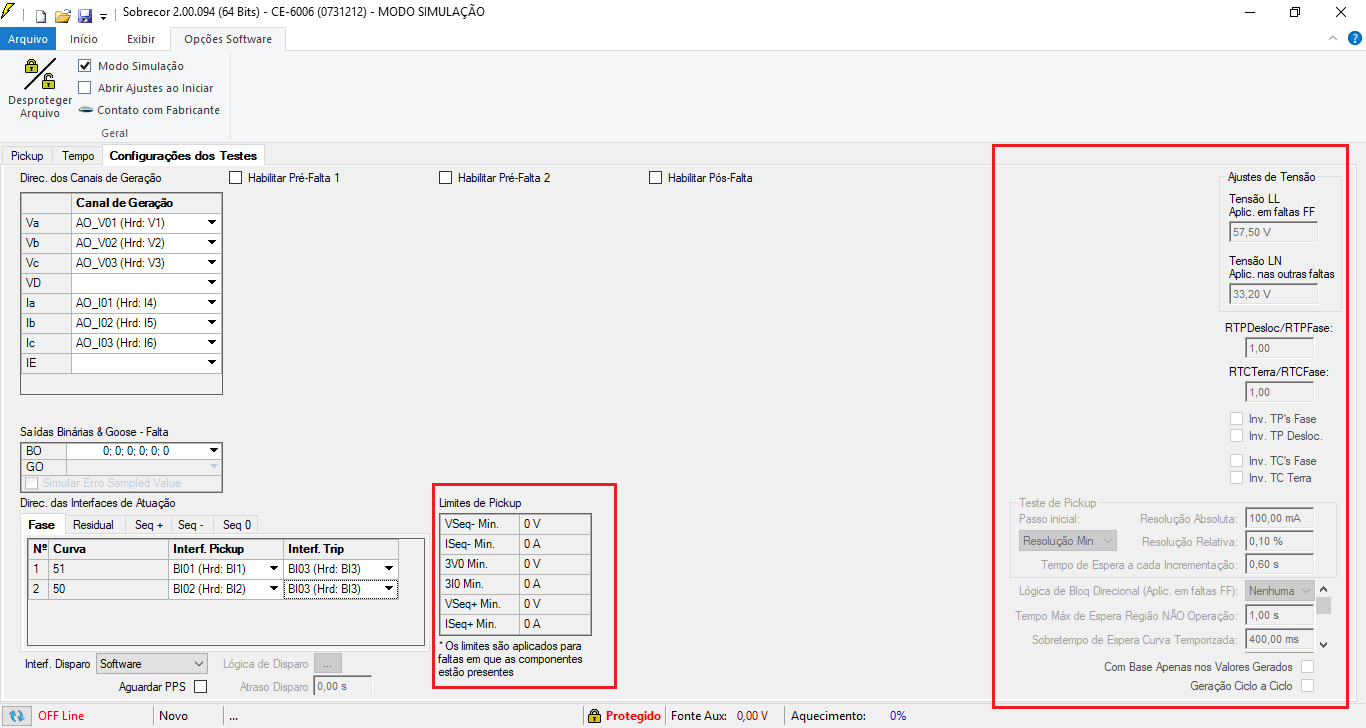Enable Habilitar Pré-Falta 2 checkbox

click(x=446, y=178)
